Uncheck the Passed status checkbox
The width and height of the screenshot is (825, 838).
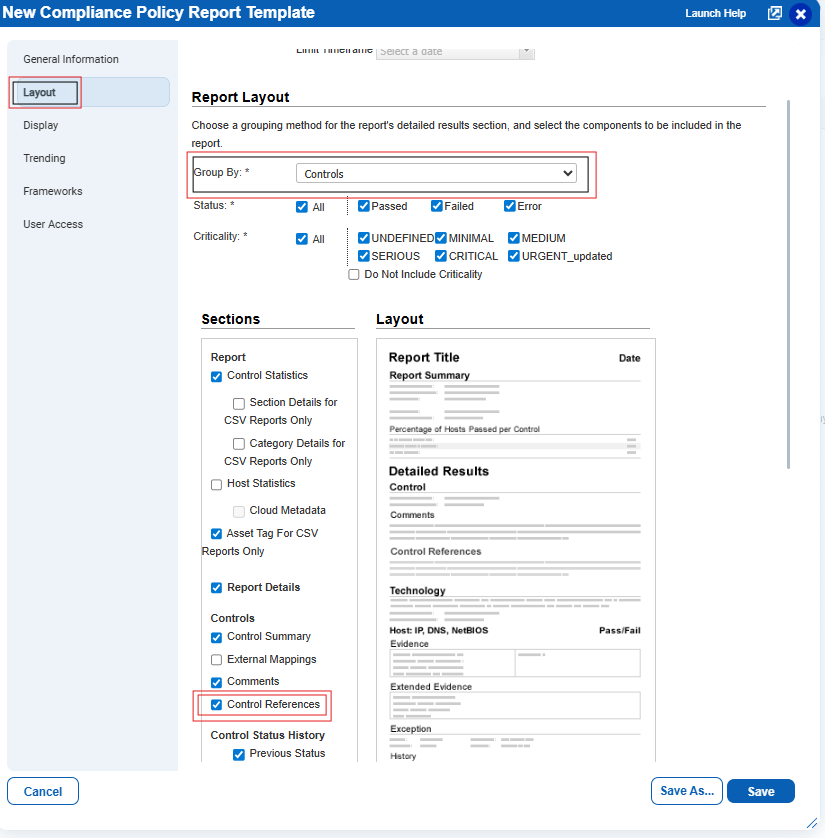[364, 206]
